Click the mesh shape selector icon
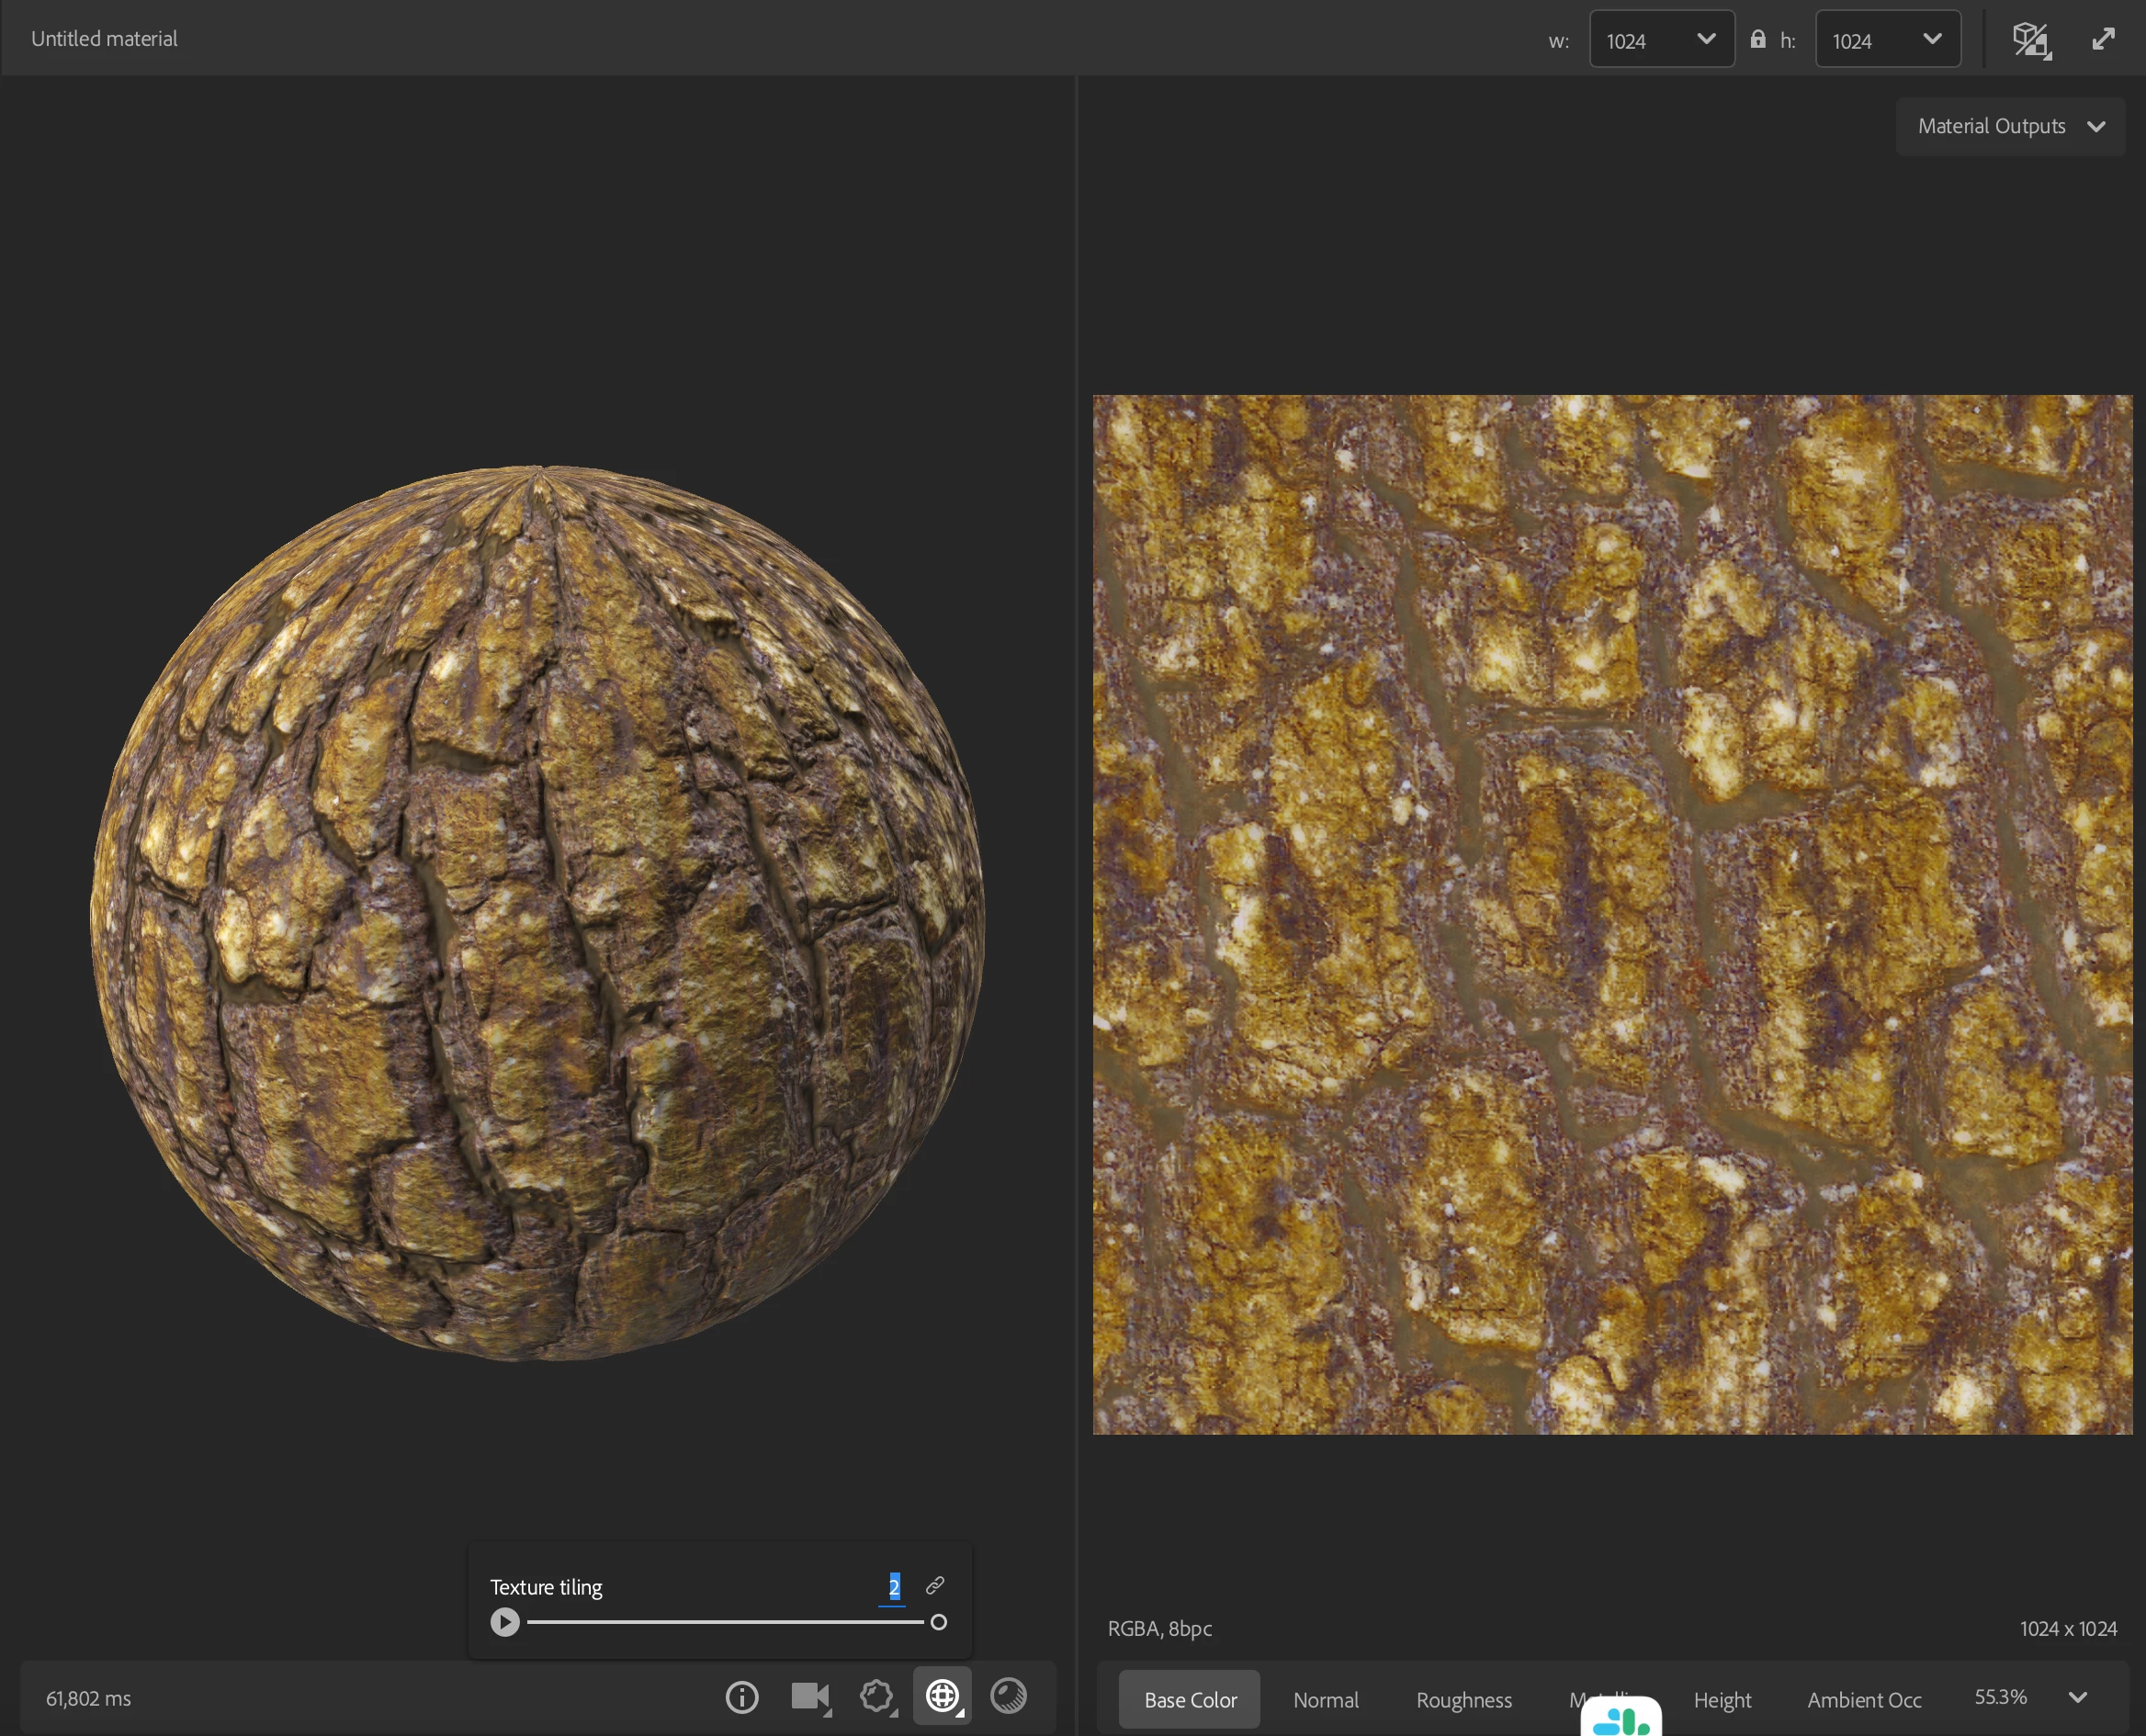This screenshot has height=1736, width=2146. (876, 1696)
